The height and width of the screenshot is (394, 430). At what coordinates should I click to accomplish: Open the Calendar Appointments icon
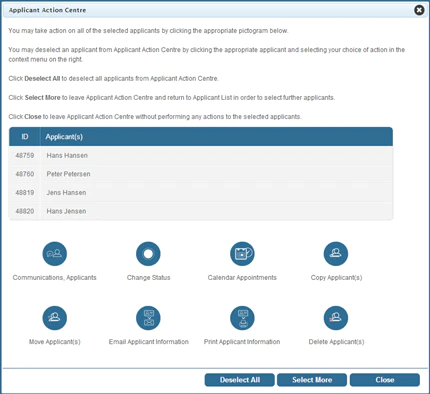(x=242, y=254)
